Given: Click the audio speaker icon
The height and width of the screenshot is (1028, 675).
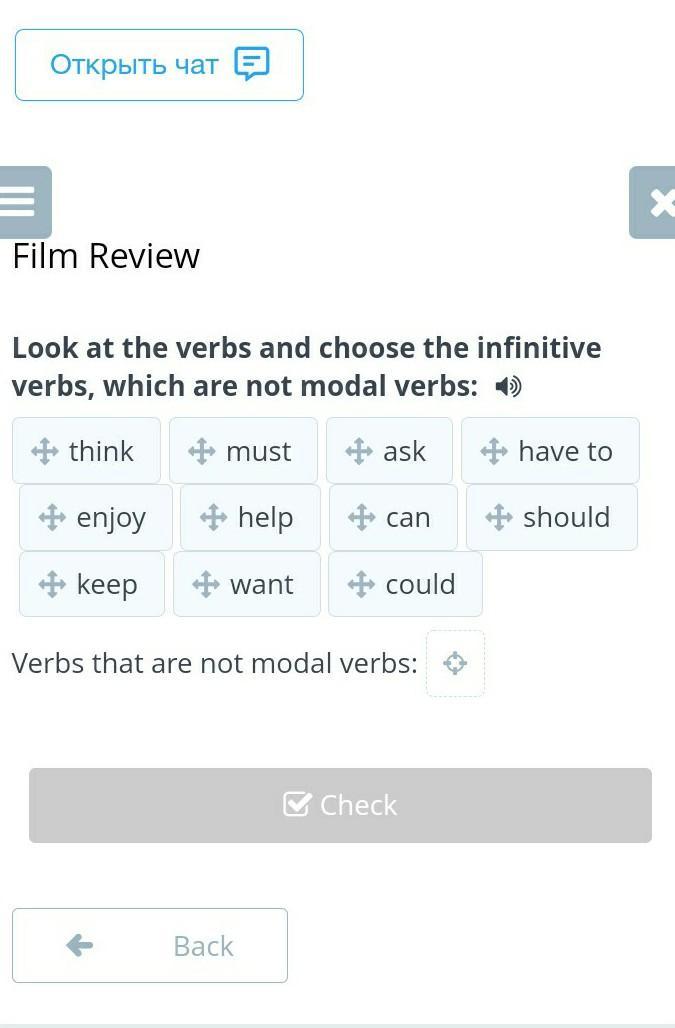Looking at the screenshot, I should coord(508,387).
